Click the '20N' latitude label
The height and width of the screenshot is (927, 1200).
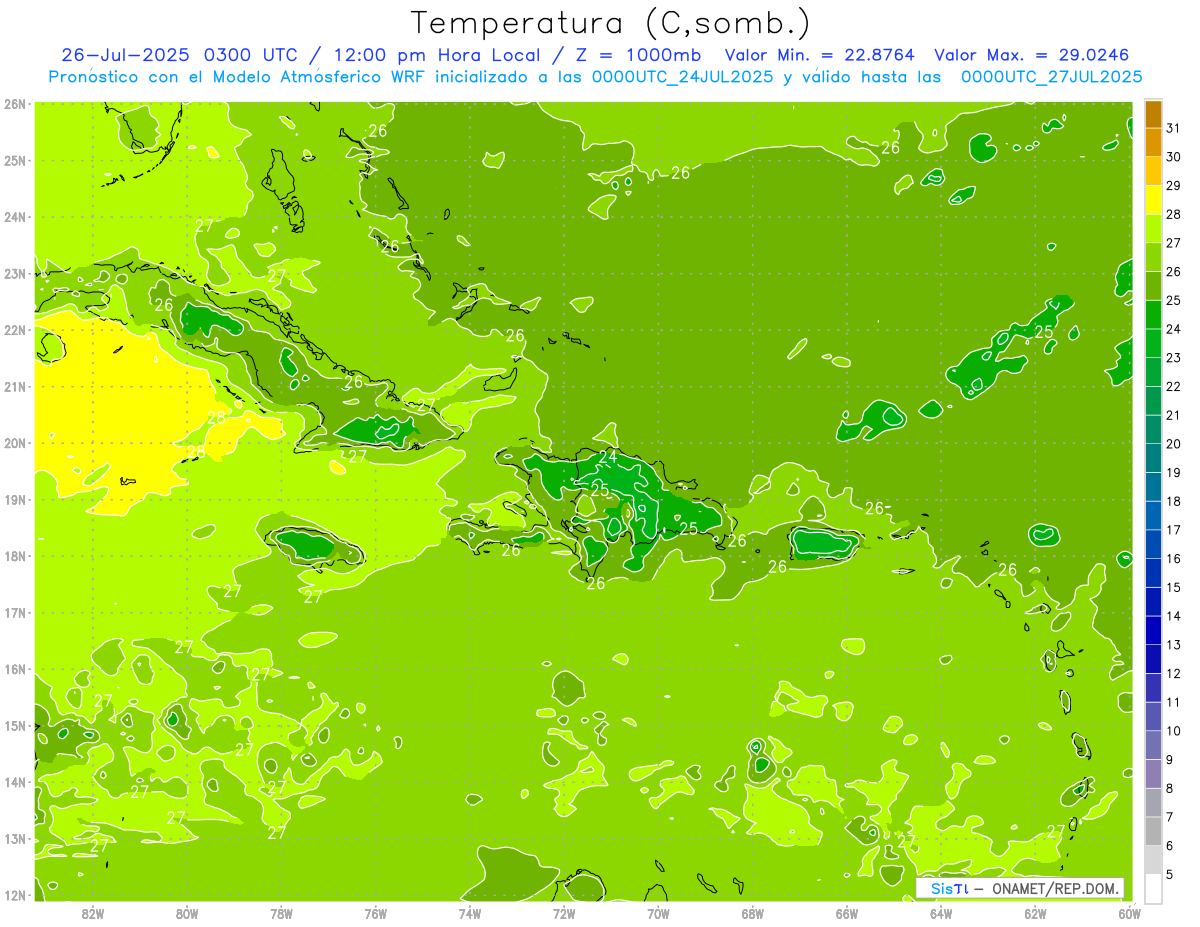tap(14, 443)
